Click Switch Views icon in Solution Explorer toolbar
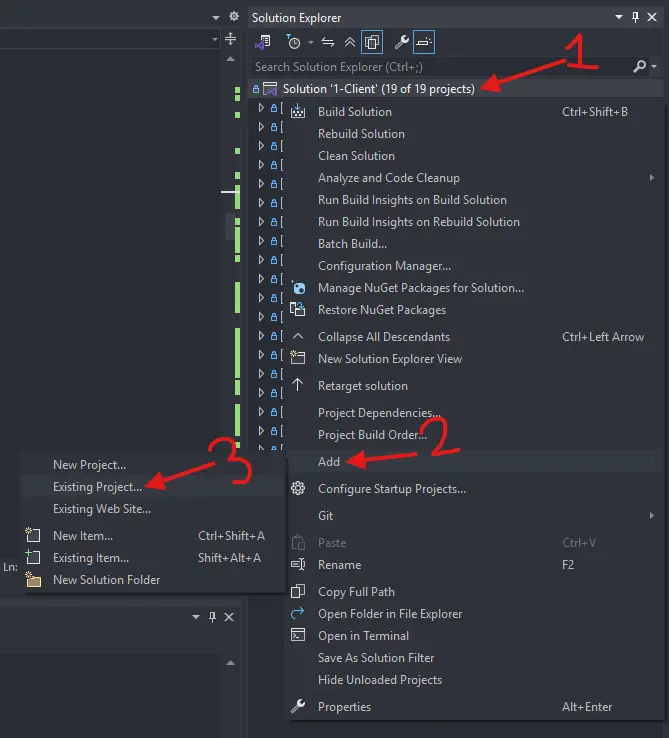 [x=262, y=42]
